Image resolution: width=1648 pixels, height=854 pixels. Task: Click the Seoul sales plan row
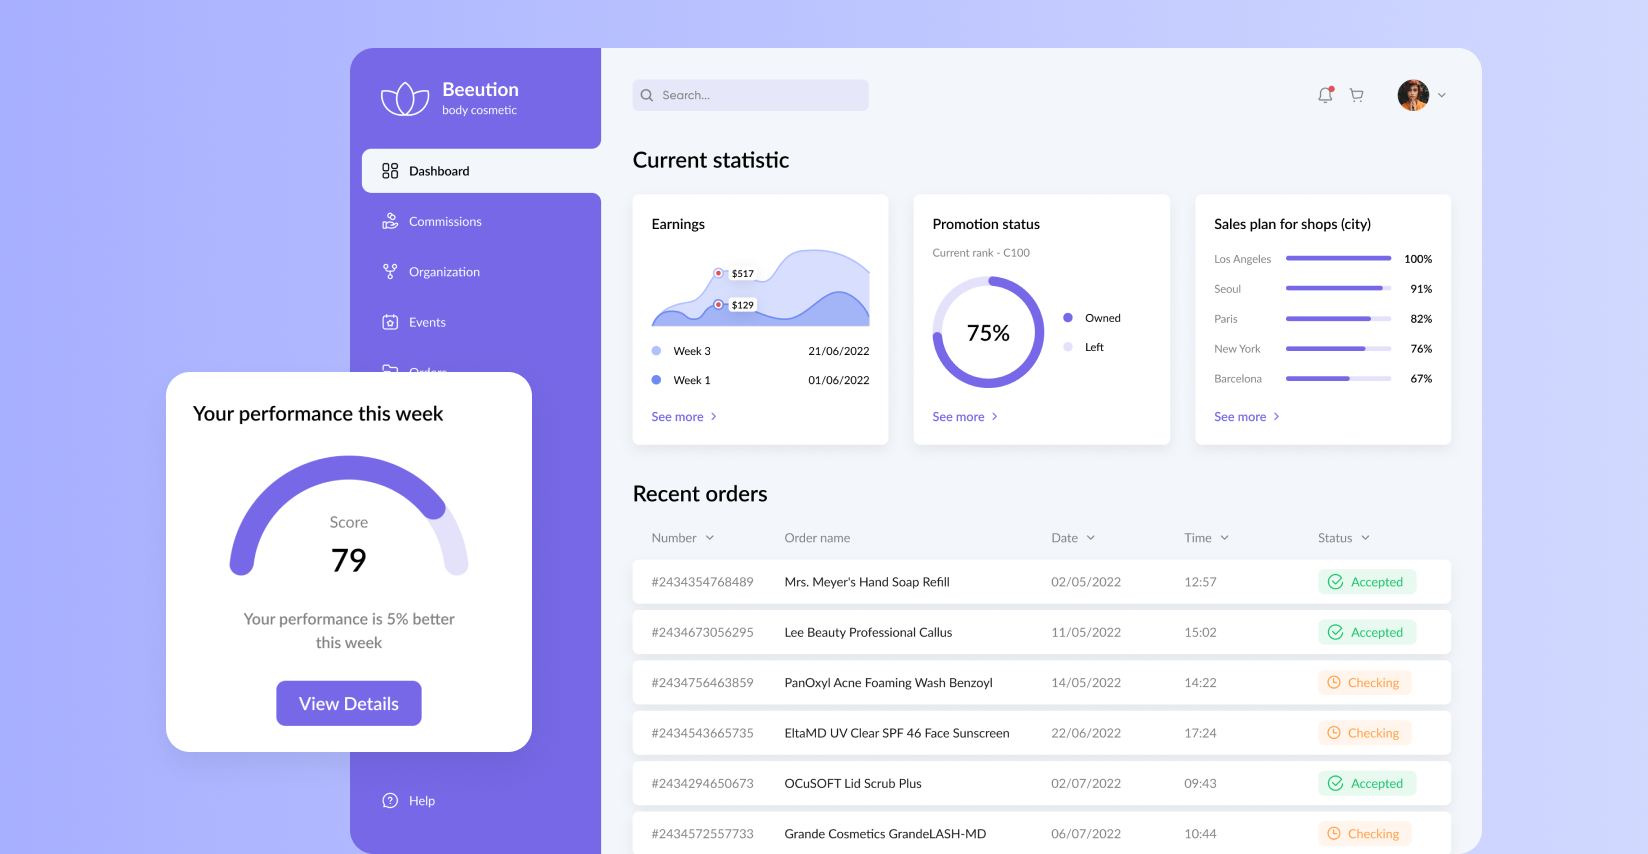tap(1323, 289)
